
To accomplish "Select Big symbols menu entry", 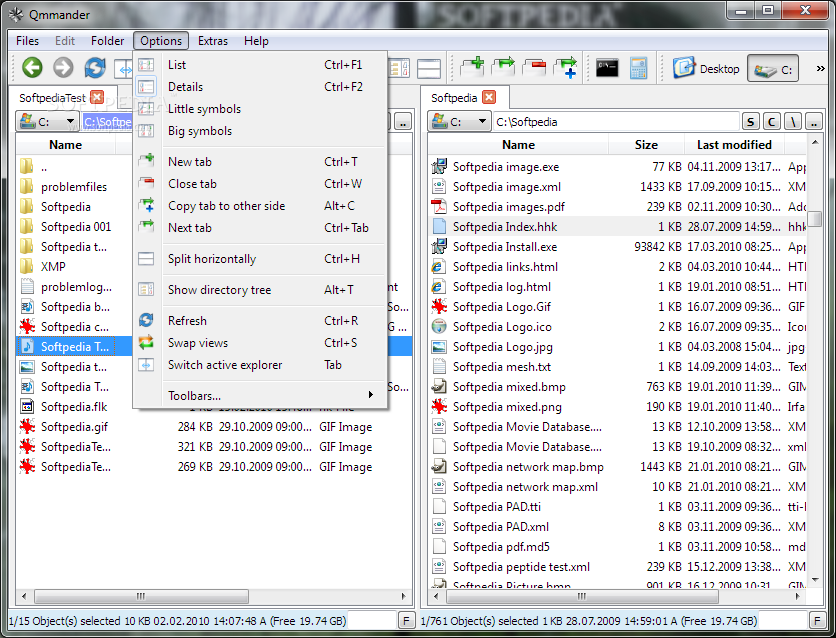I will (260, 131).
